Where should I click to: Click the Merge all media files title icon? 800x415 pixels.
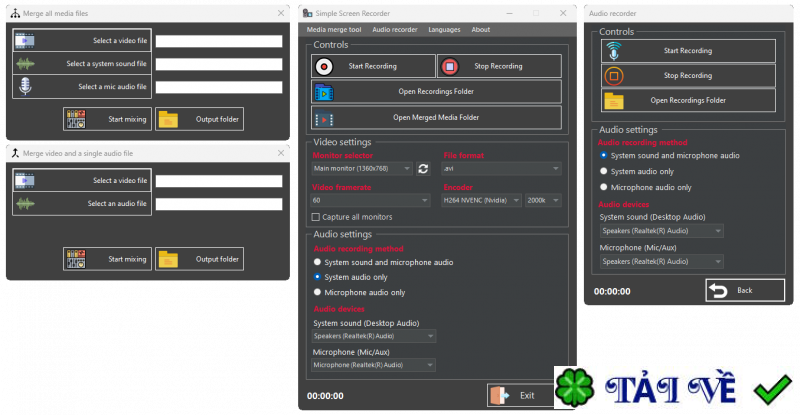tap(15, 13)
